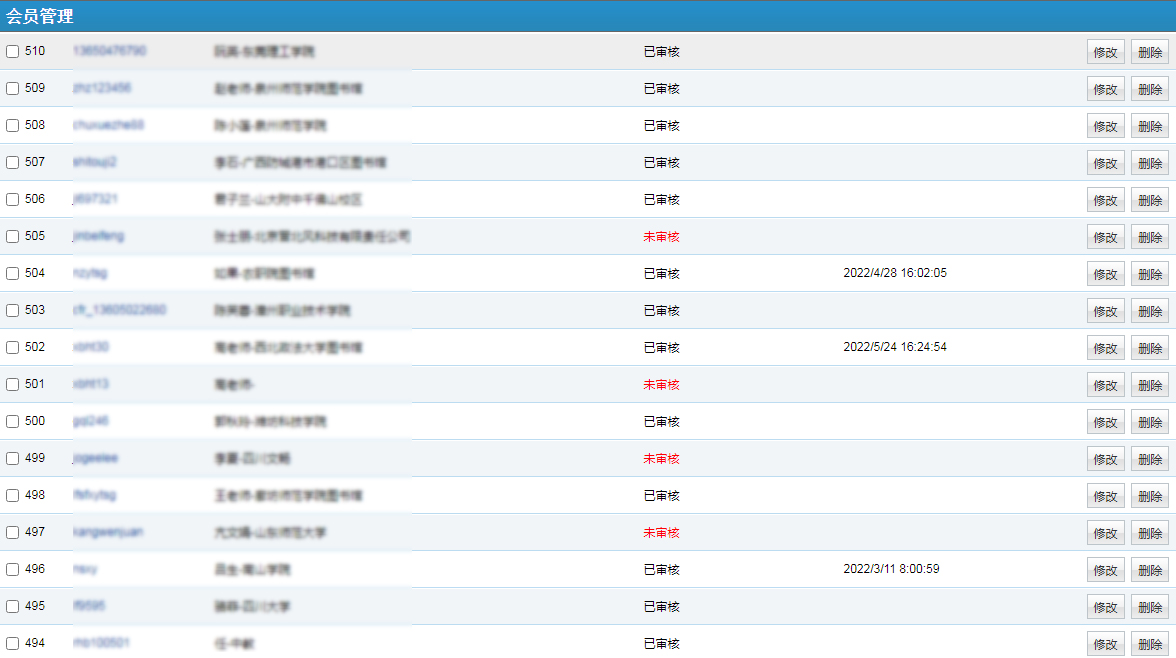Click the red 未审核 status in row 497
Viewport: 1176px width, 658px height.
click(661, 533)
